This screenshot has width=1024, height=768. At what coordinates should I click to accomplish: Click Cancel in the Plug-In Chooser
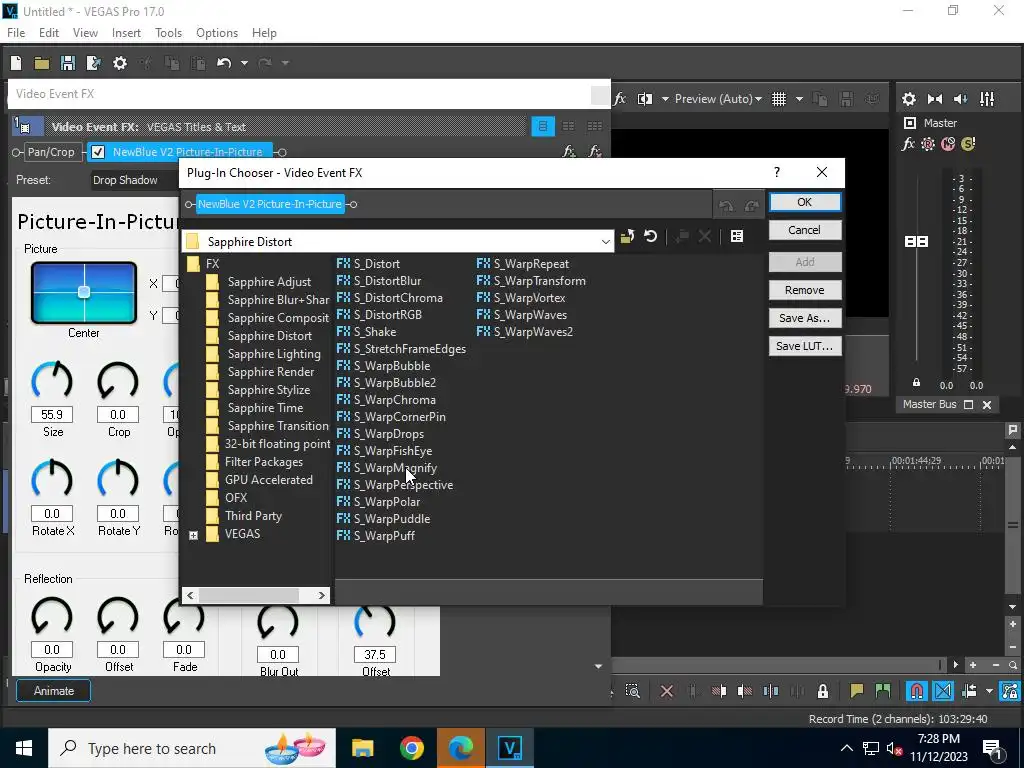(805, 230)
